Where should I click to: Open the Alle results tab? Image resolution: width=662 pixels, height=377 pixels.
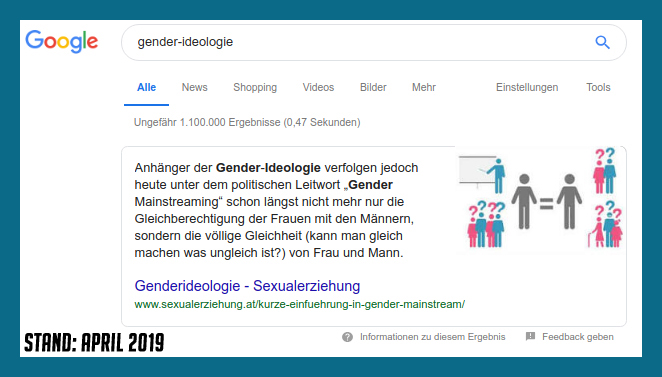click(147, 87)
